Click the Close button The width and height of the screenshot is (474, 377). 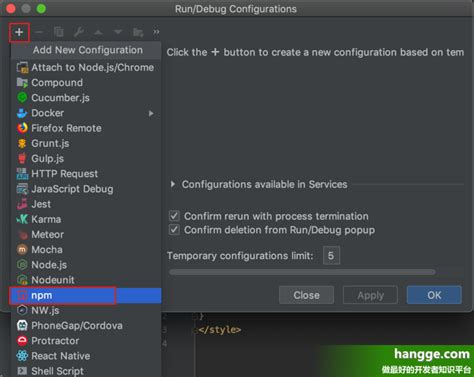pos(306,295)
